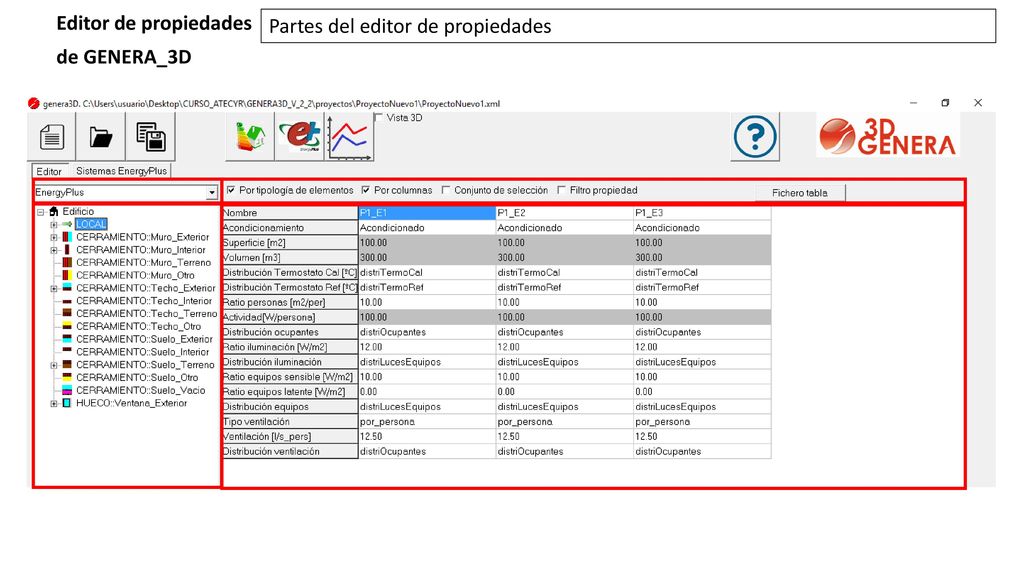Image resolution: width=1024 pixels, height=576 pixels.
Task: Click the GENERA 3D logo
Action: tap(888, 136)
